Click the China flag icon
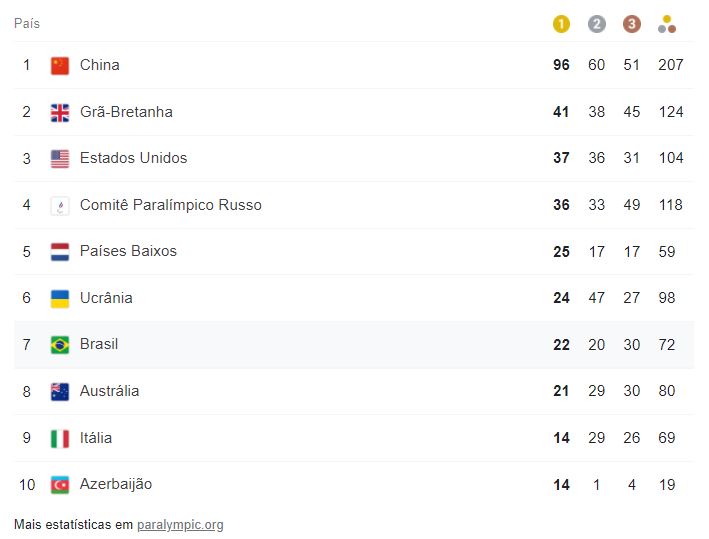 click(x=60, y=66)
